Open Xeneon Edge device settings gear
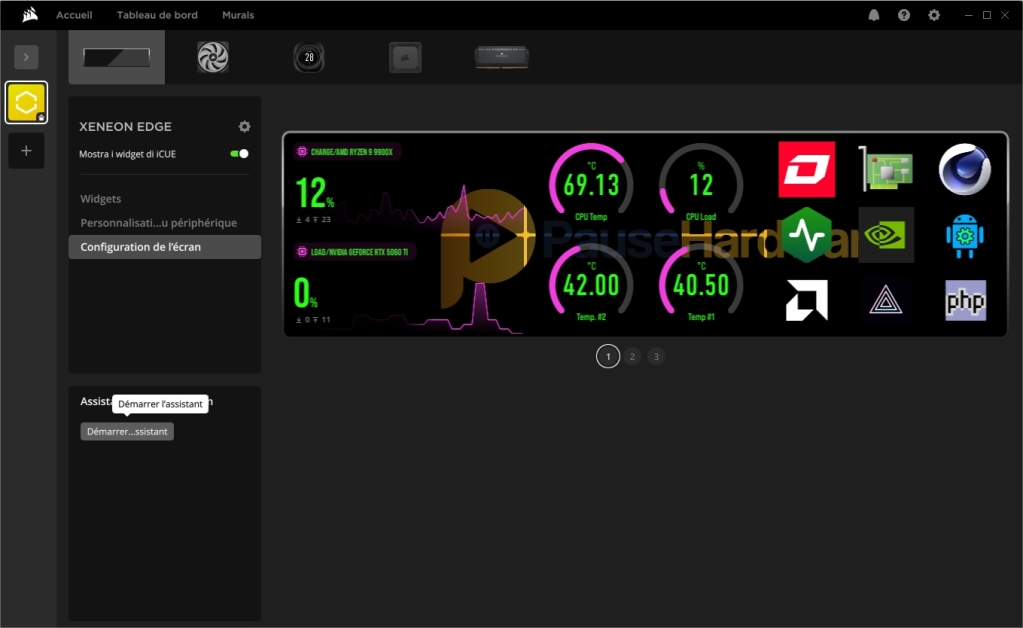Screen dimensions: 1023x628 [244, 127]
